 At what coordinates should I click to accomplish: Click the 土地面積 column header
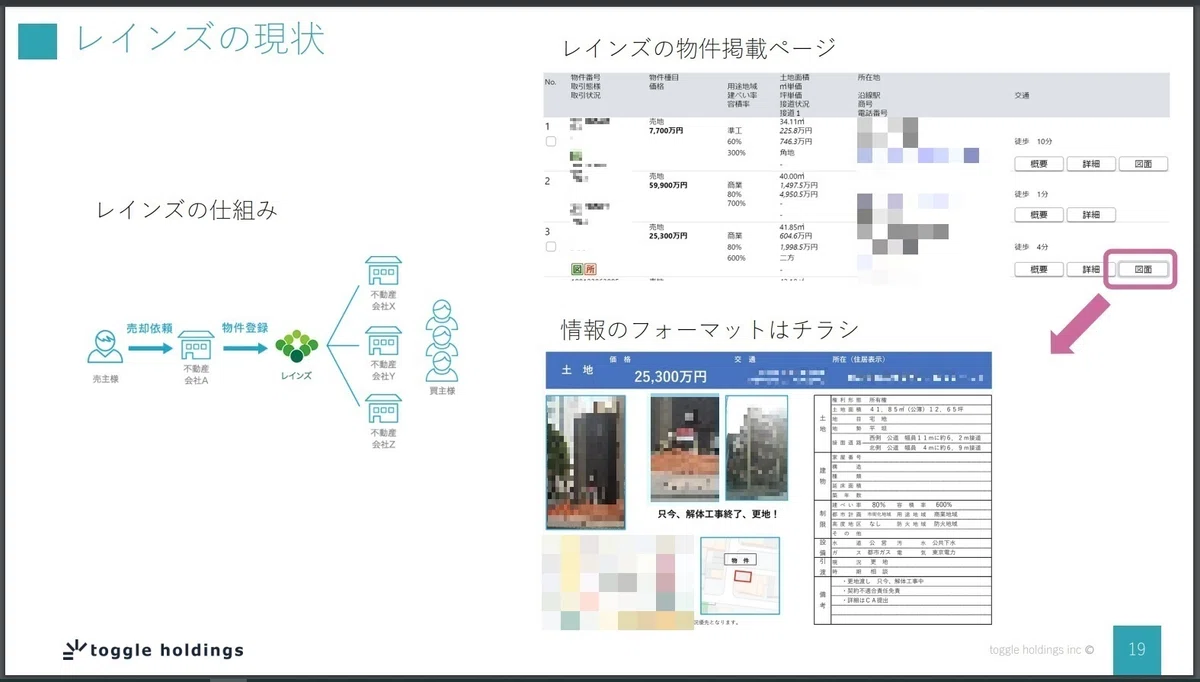pyautogui.click(x=795, y=77)
